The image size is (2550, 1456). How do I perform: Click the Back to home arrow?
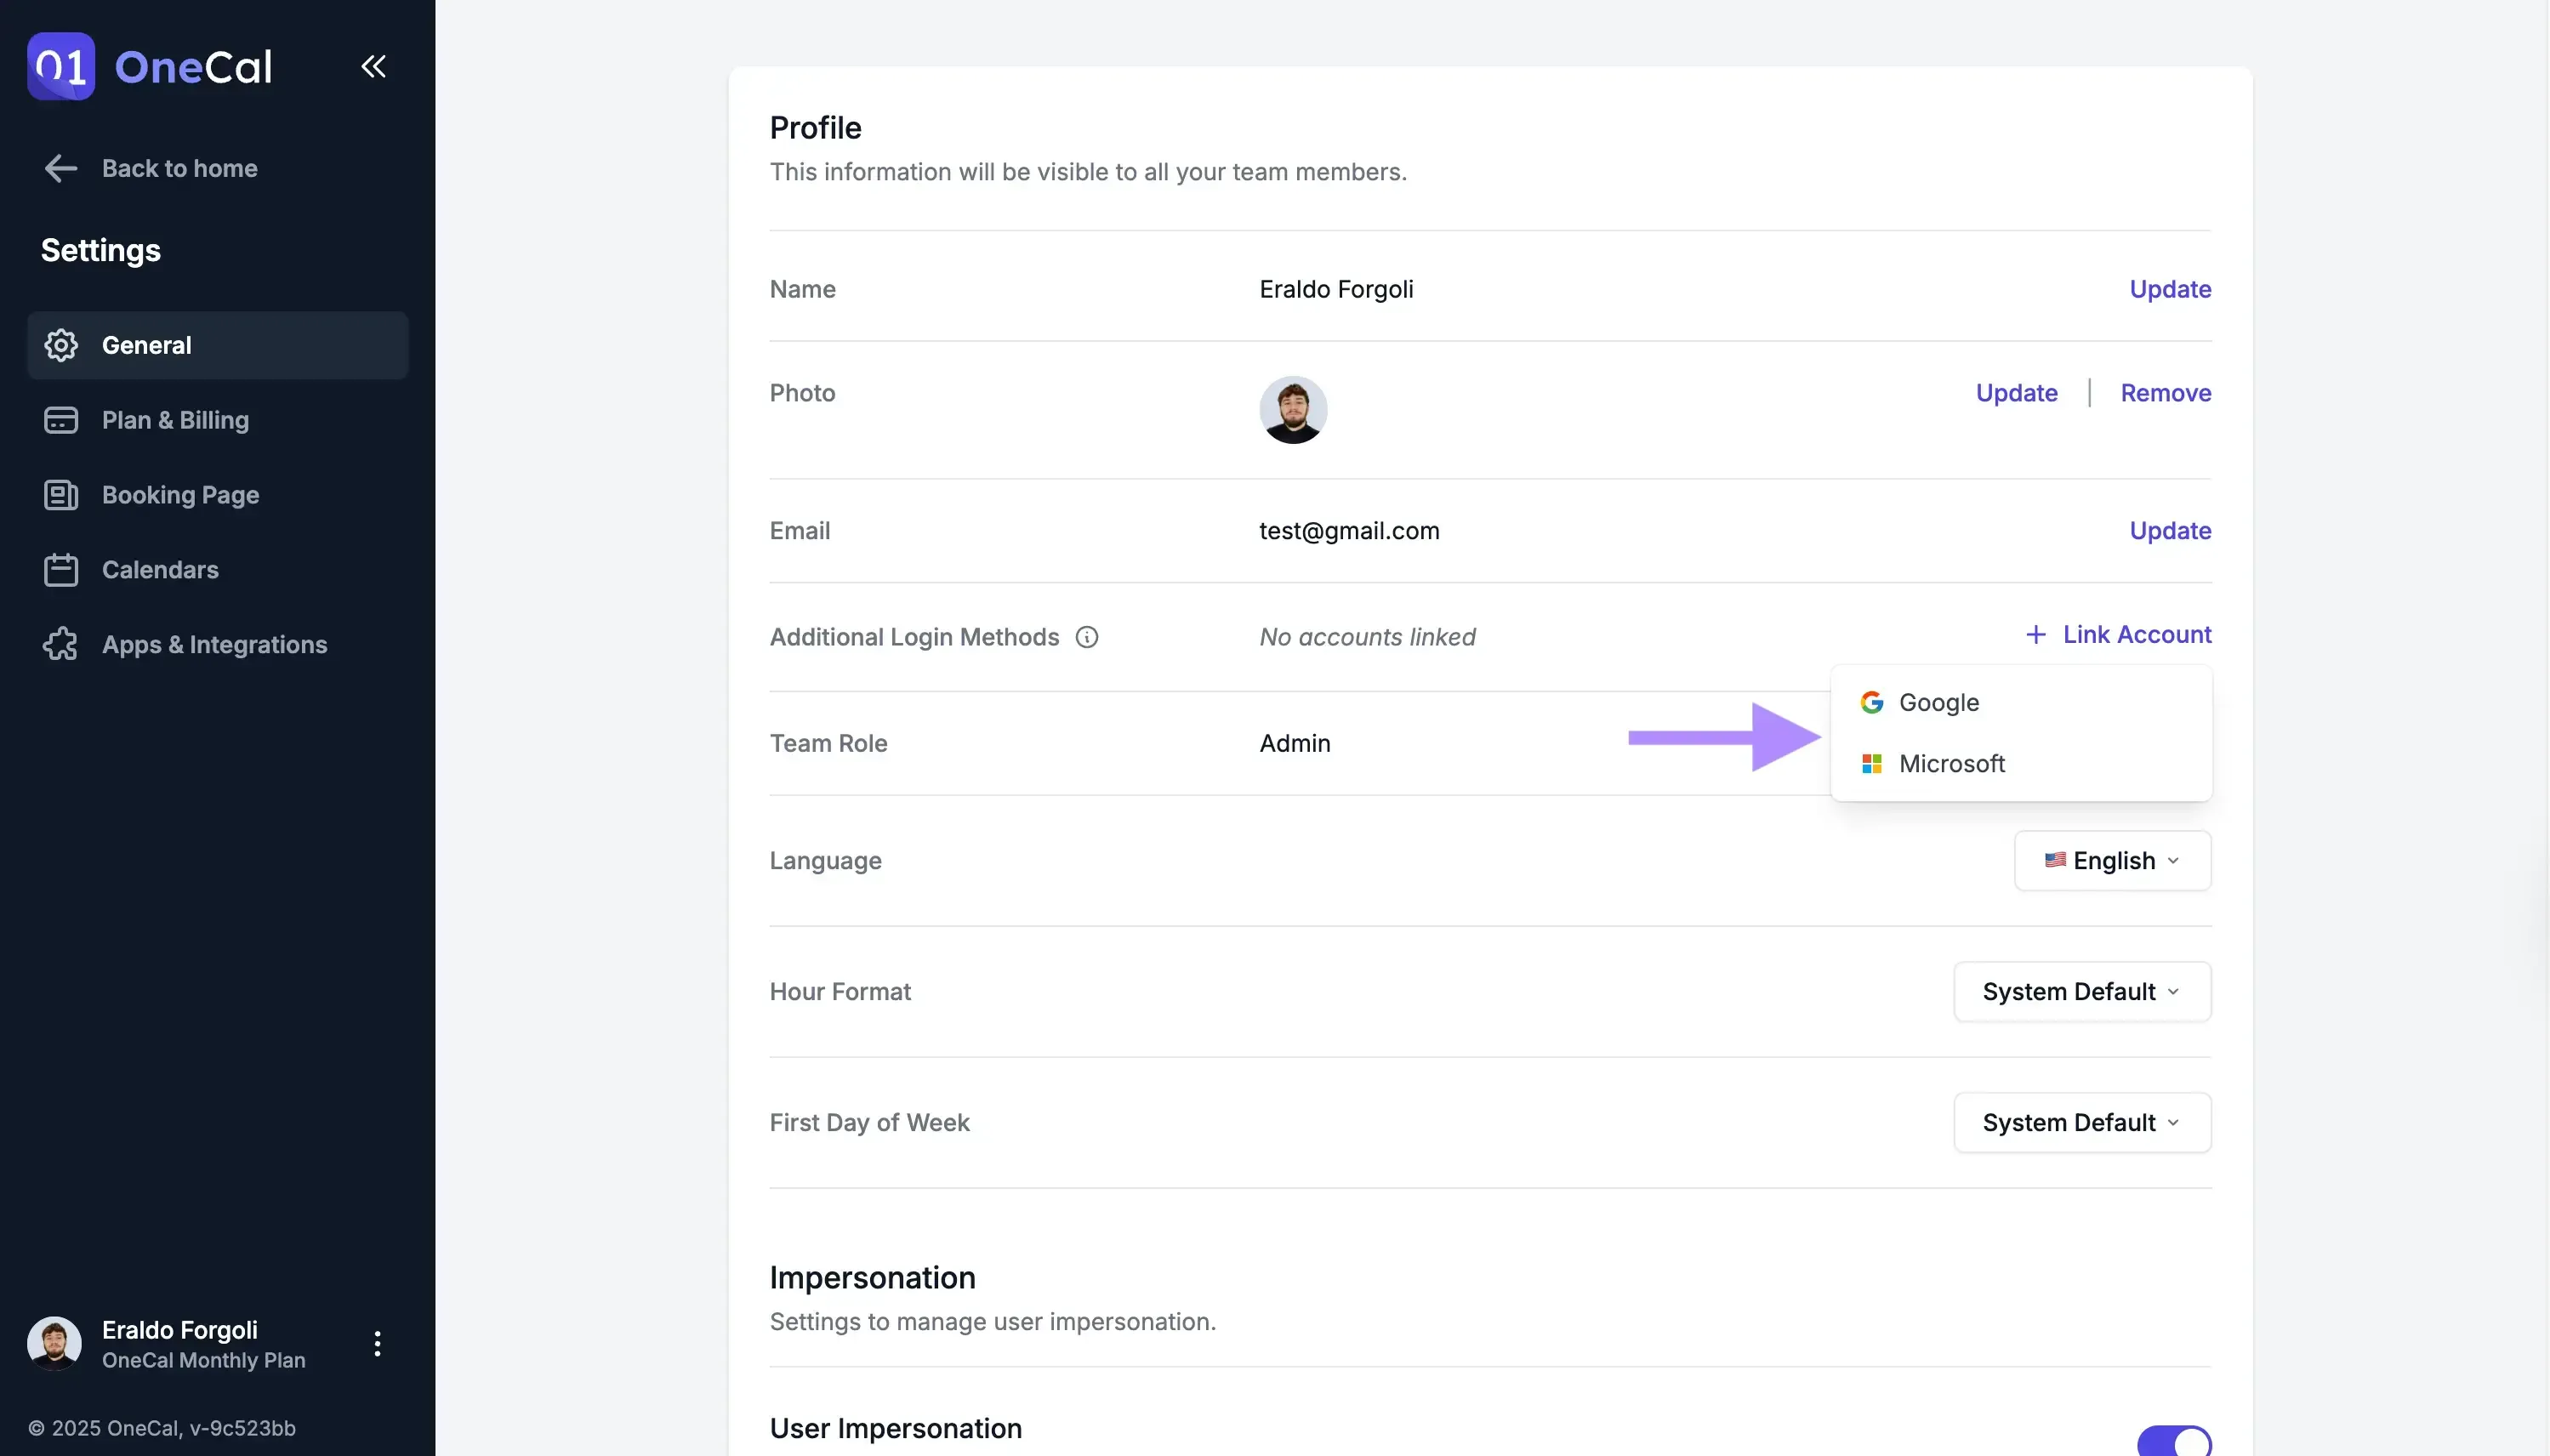pyautogui.click(x=61, y=168)
